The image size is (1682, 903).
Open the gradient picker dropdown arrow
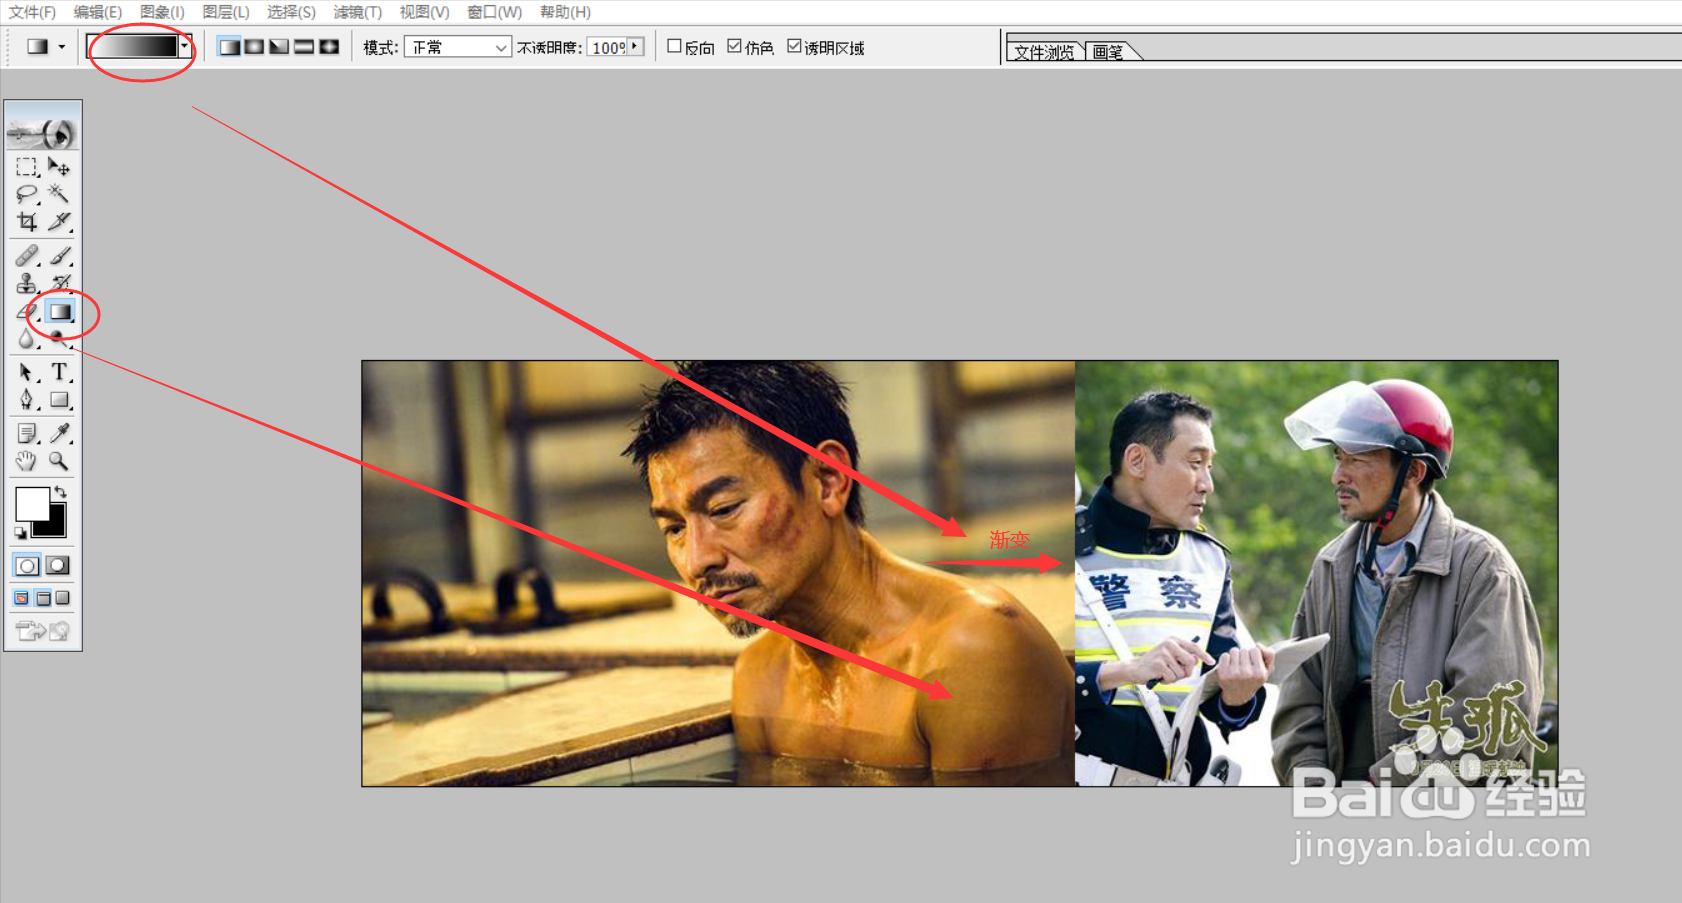click(184, 46)
